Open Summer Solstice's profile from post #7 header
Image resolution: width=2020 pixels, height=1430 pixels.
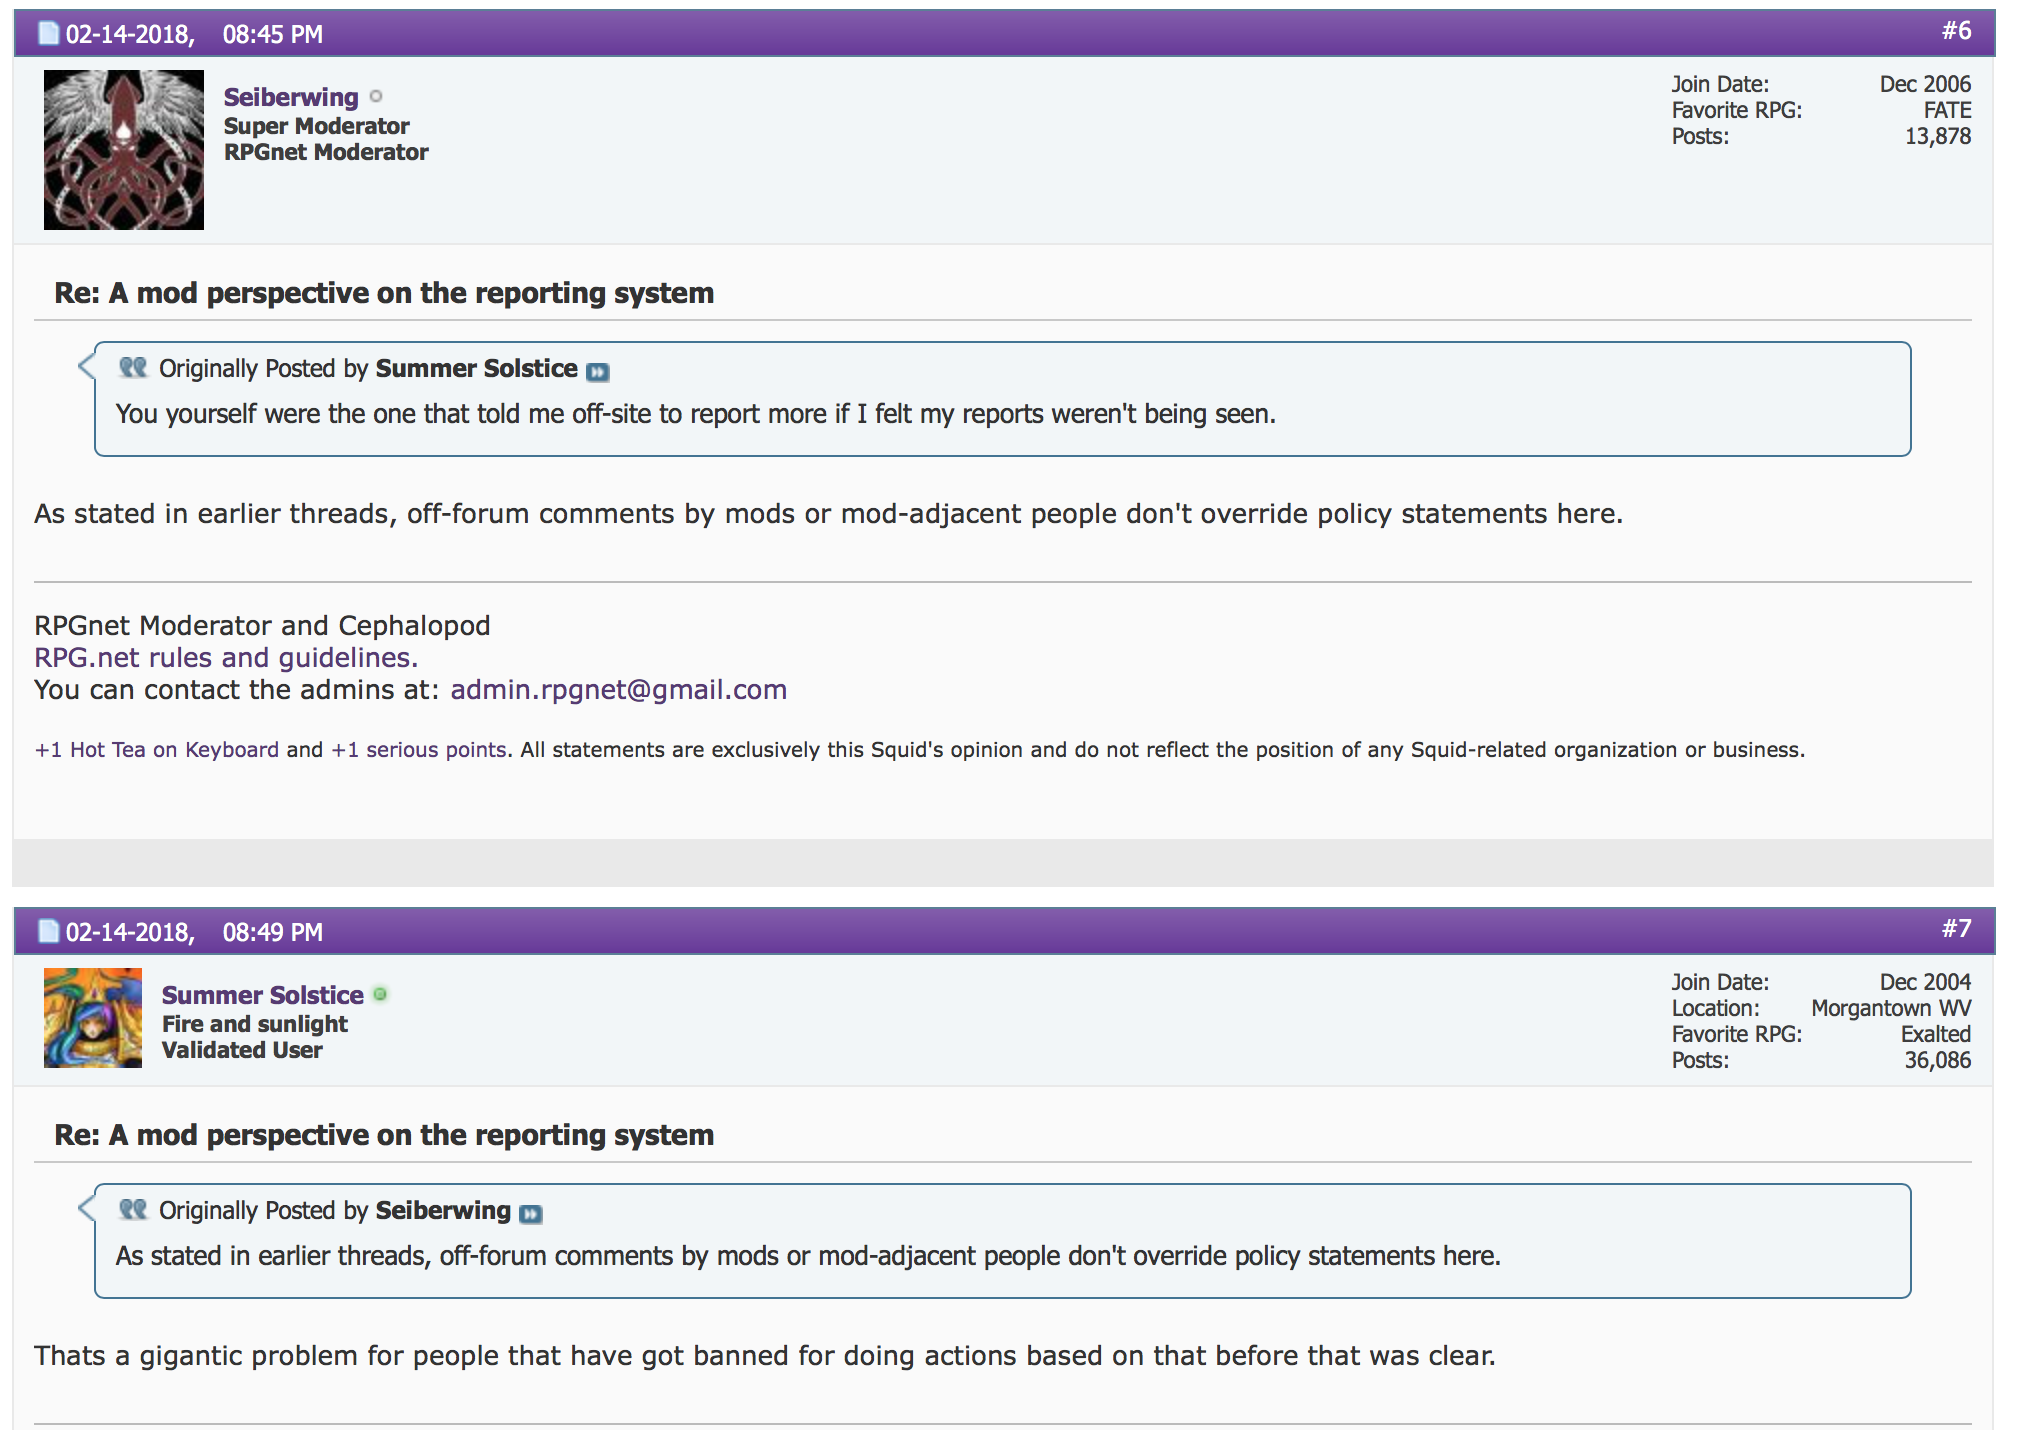pos(263,995)
